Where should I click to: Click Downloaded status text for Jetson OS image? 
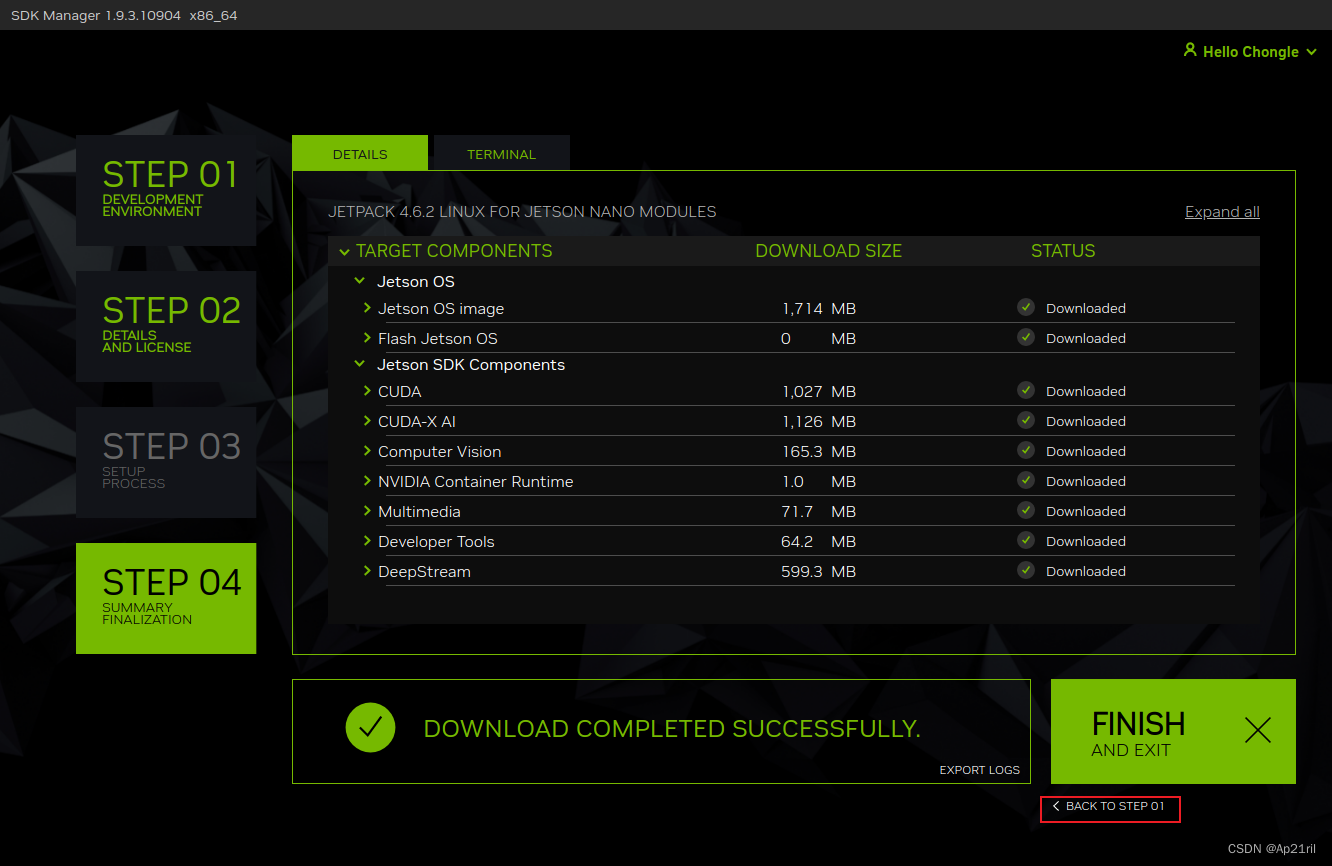point(1086,308)
